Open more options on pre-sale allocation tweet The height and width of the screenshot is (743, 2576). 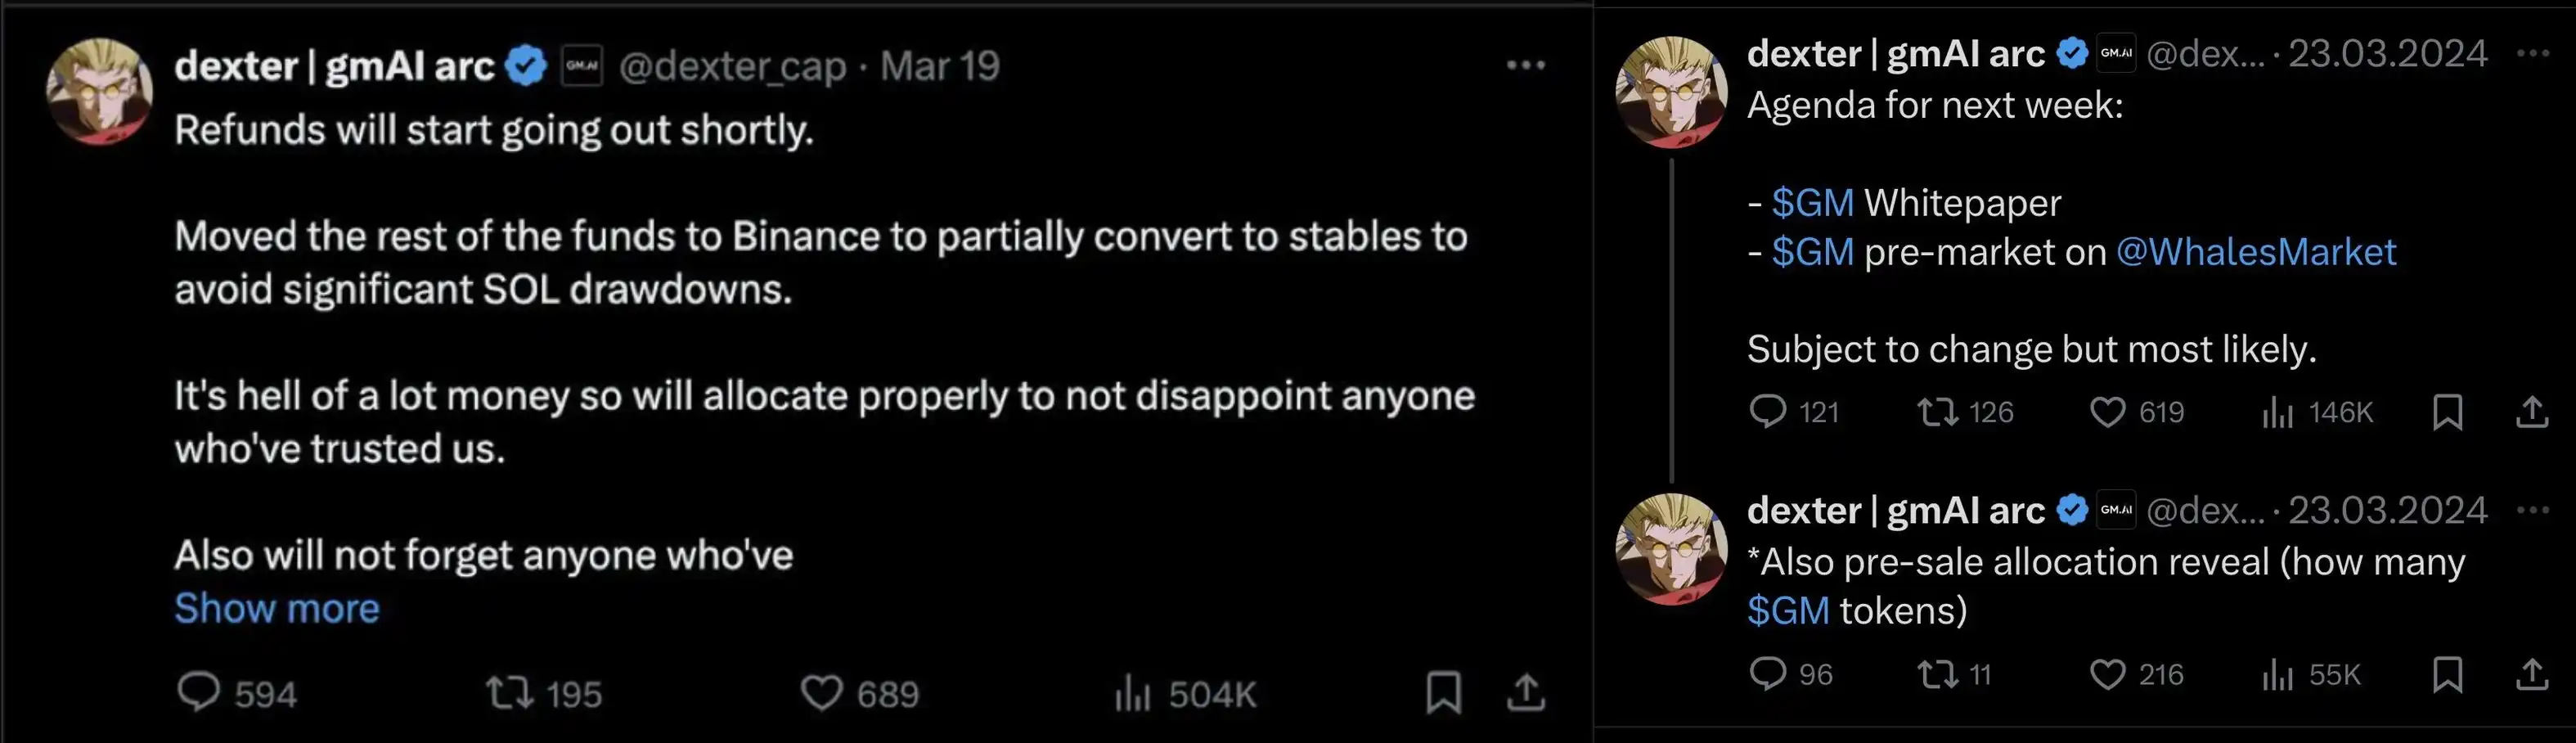pyautogui.click(x=2533, y=510)
